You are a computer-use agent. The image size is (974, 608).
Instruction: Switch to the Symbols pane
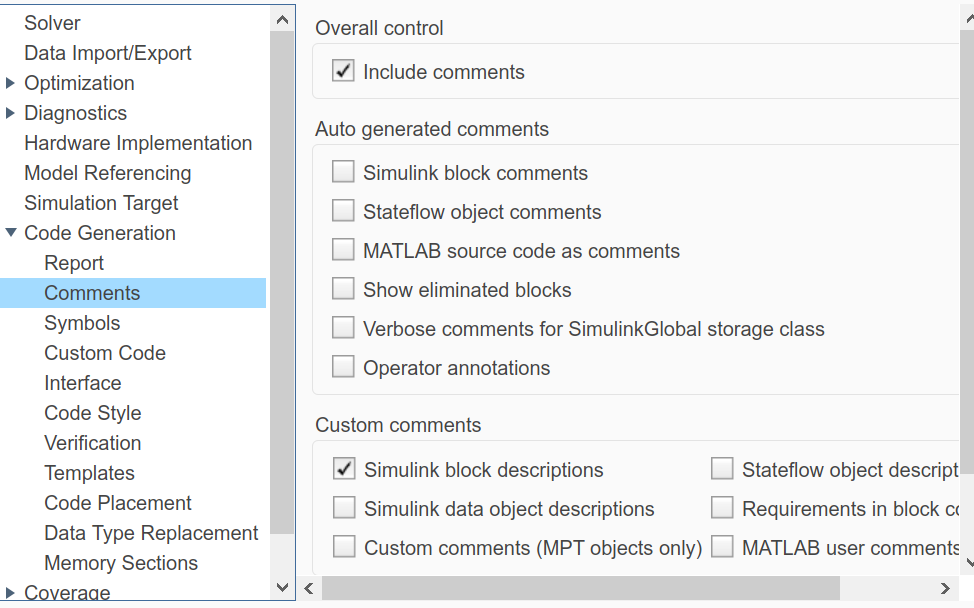click(82, 323)
